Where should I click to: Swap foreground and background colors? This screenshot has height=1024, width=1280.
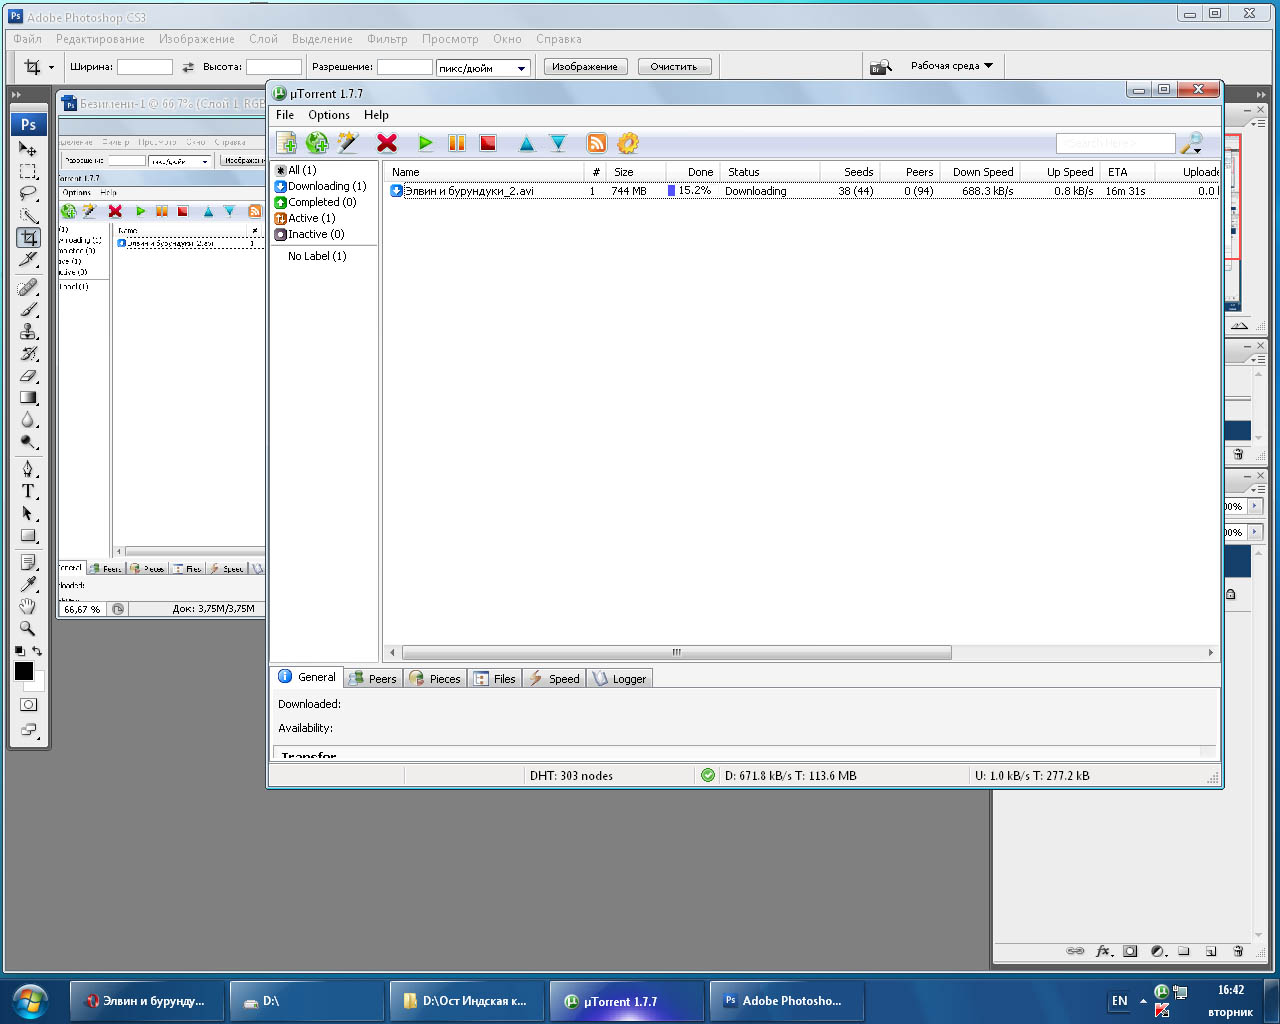point(37,651)
